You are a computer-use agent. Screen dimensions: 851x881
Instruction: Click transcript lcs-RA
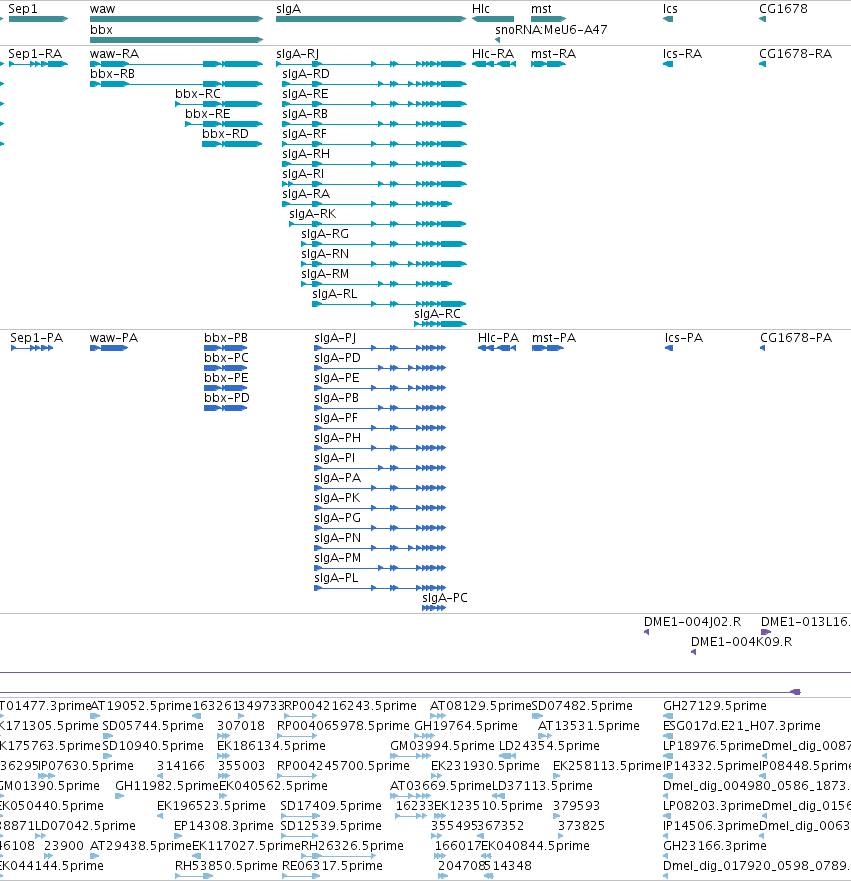tap(668, 64)
